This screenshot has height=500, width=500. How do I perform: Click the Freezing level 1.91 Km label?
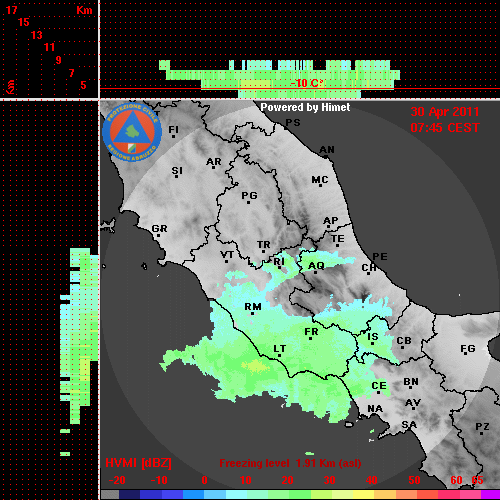pos(290,463)
